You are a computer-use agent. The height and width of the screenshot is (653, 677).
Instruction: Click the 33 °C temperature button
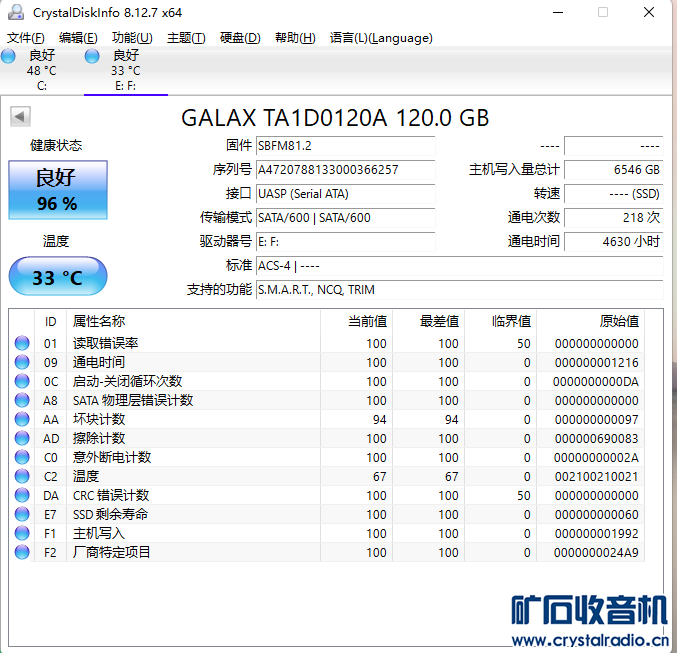pyautogui.click(x=58, y=276)
